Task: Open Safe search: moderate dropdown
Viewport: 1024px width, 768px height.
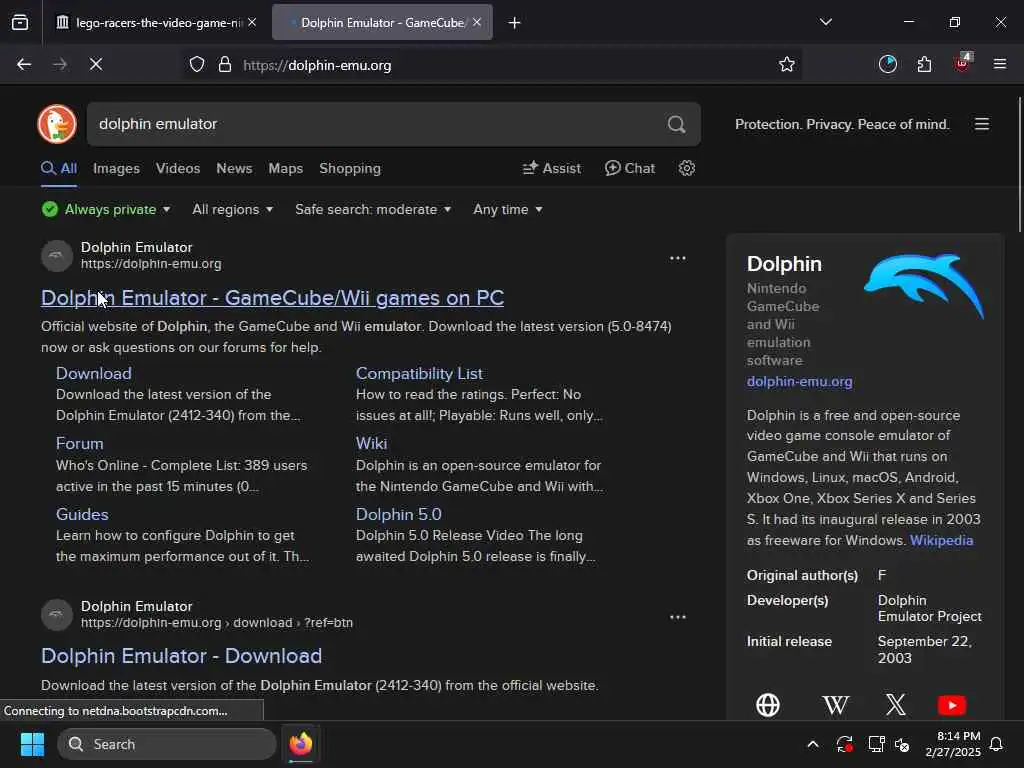Action: [x=373, y=209]
